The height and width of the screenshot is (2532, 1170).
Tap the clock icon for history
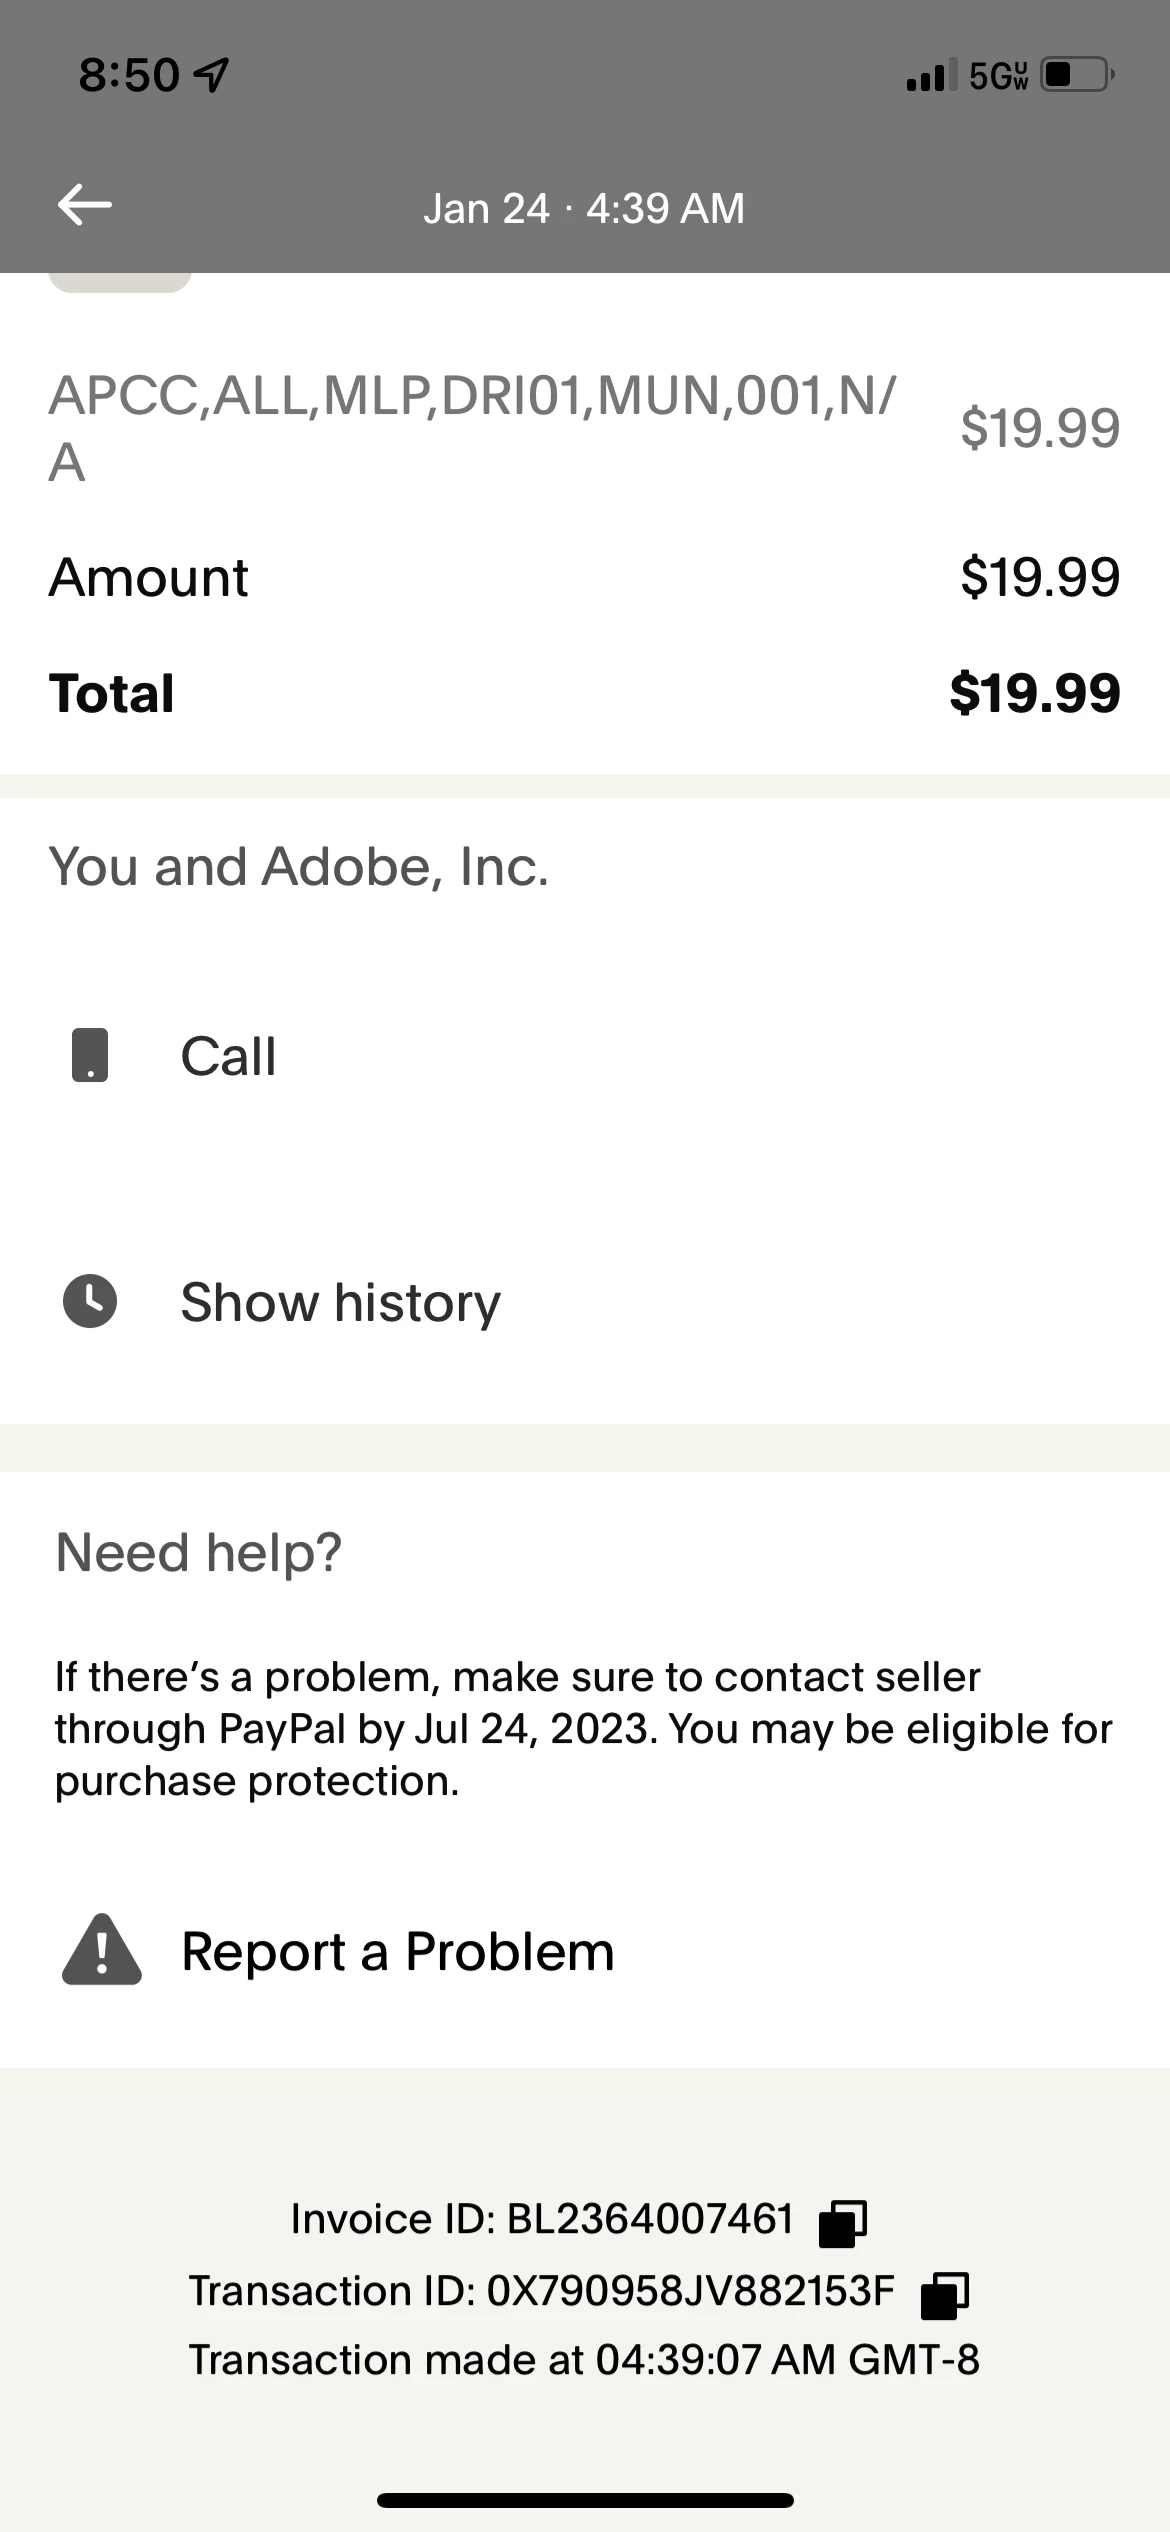(90, 1301)
